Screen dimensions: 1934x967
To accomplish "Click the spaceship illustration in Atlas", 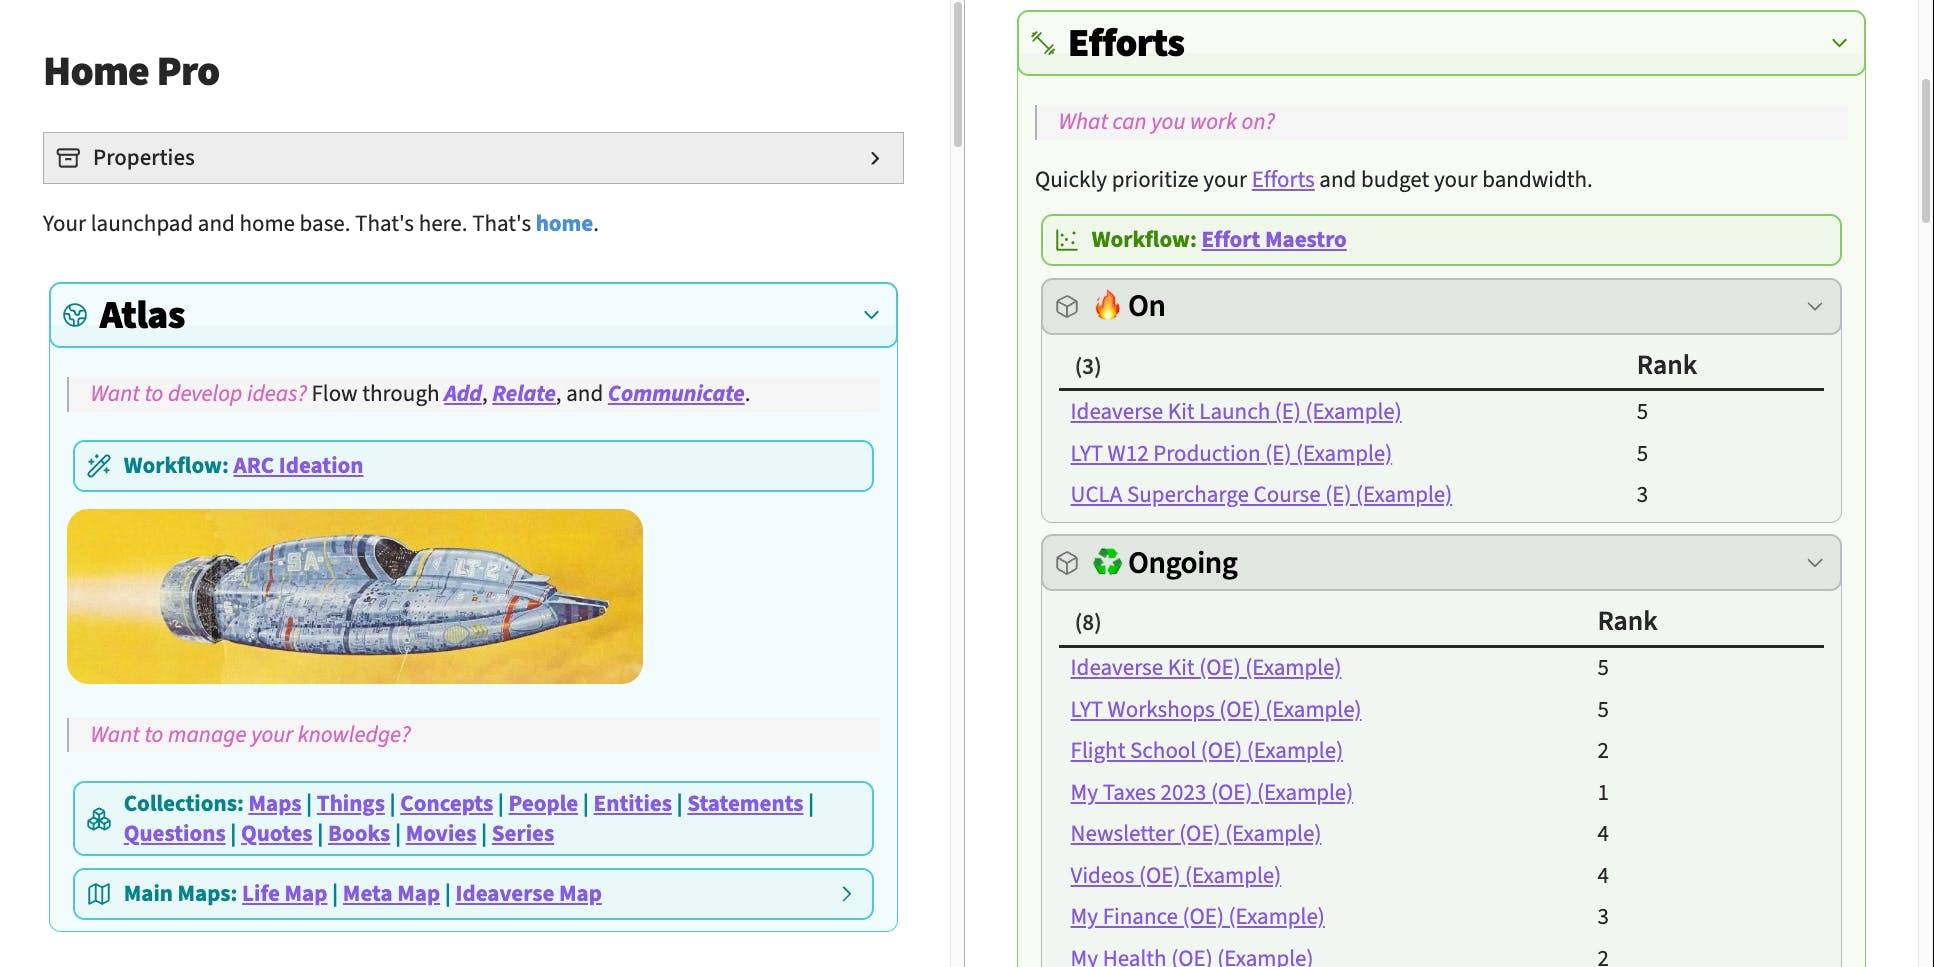I will tap(355, 597).
